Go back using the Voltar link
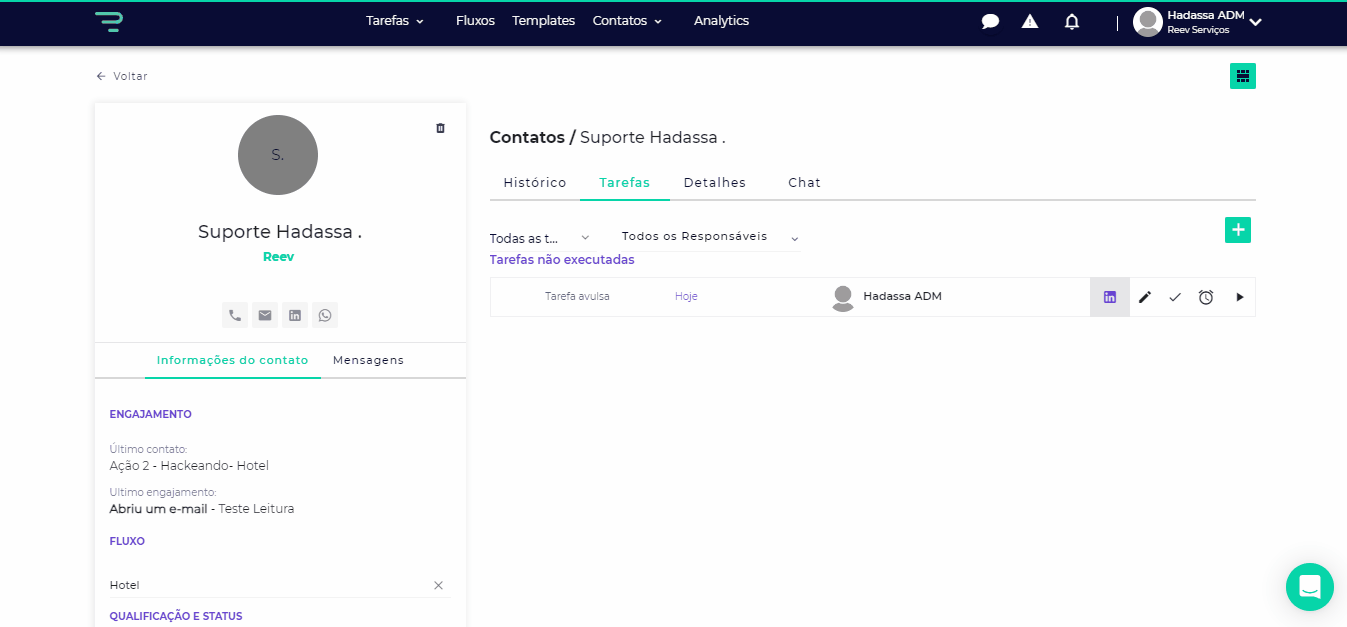 tap(122, 76)
